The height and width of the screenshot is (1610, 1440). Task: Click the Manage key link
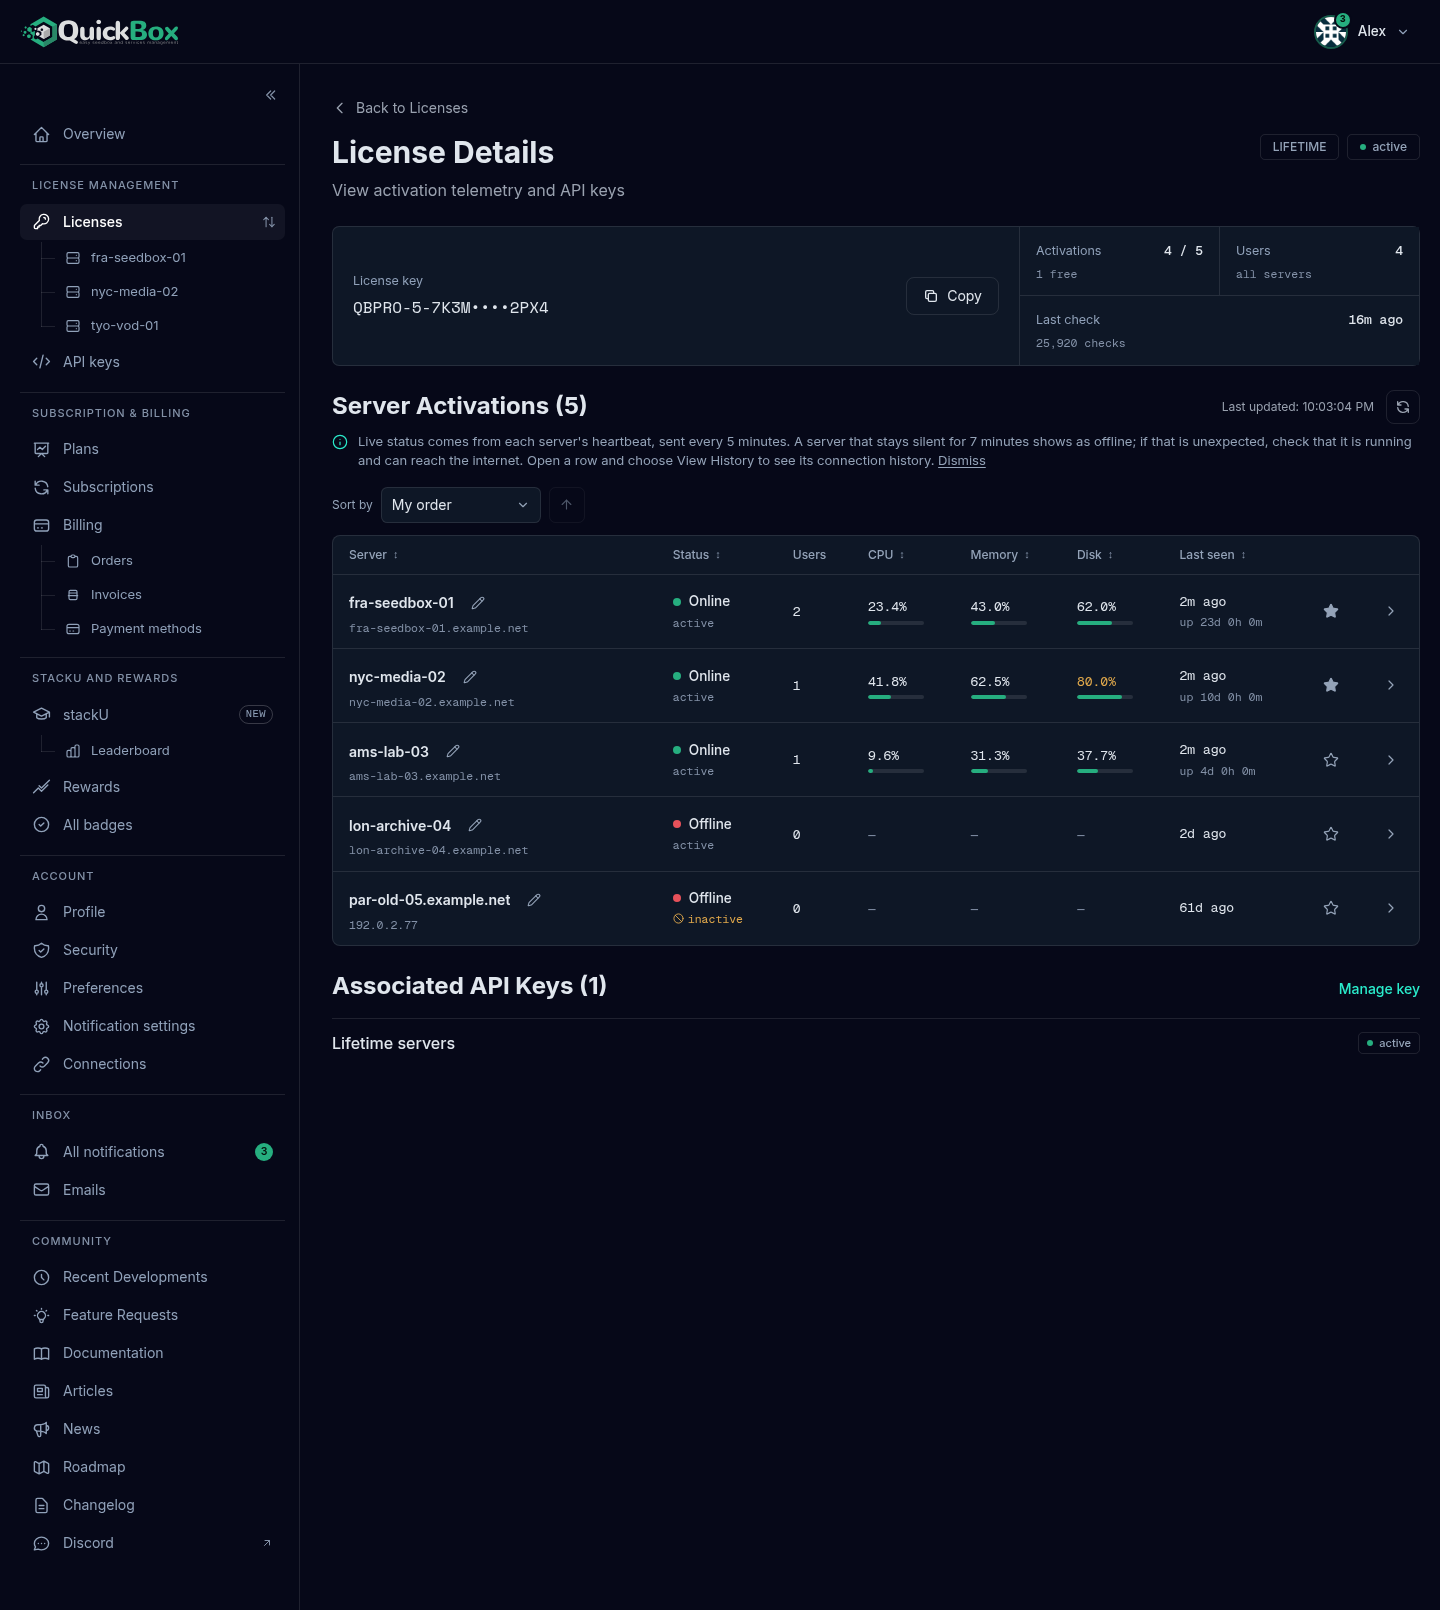[x=1379, y=989]
